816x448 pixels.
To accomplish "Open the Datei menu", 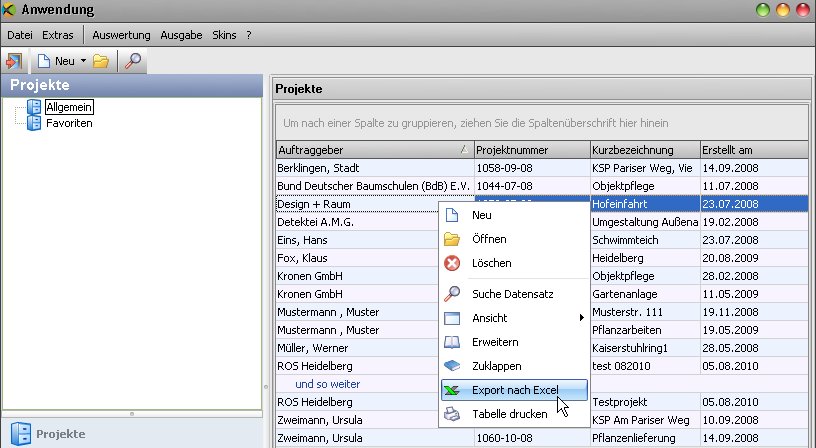I will tap(20, 35).
